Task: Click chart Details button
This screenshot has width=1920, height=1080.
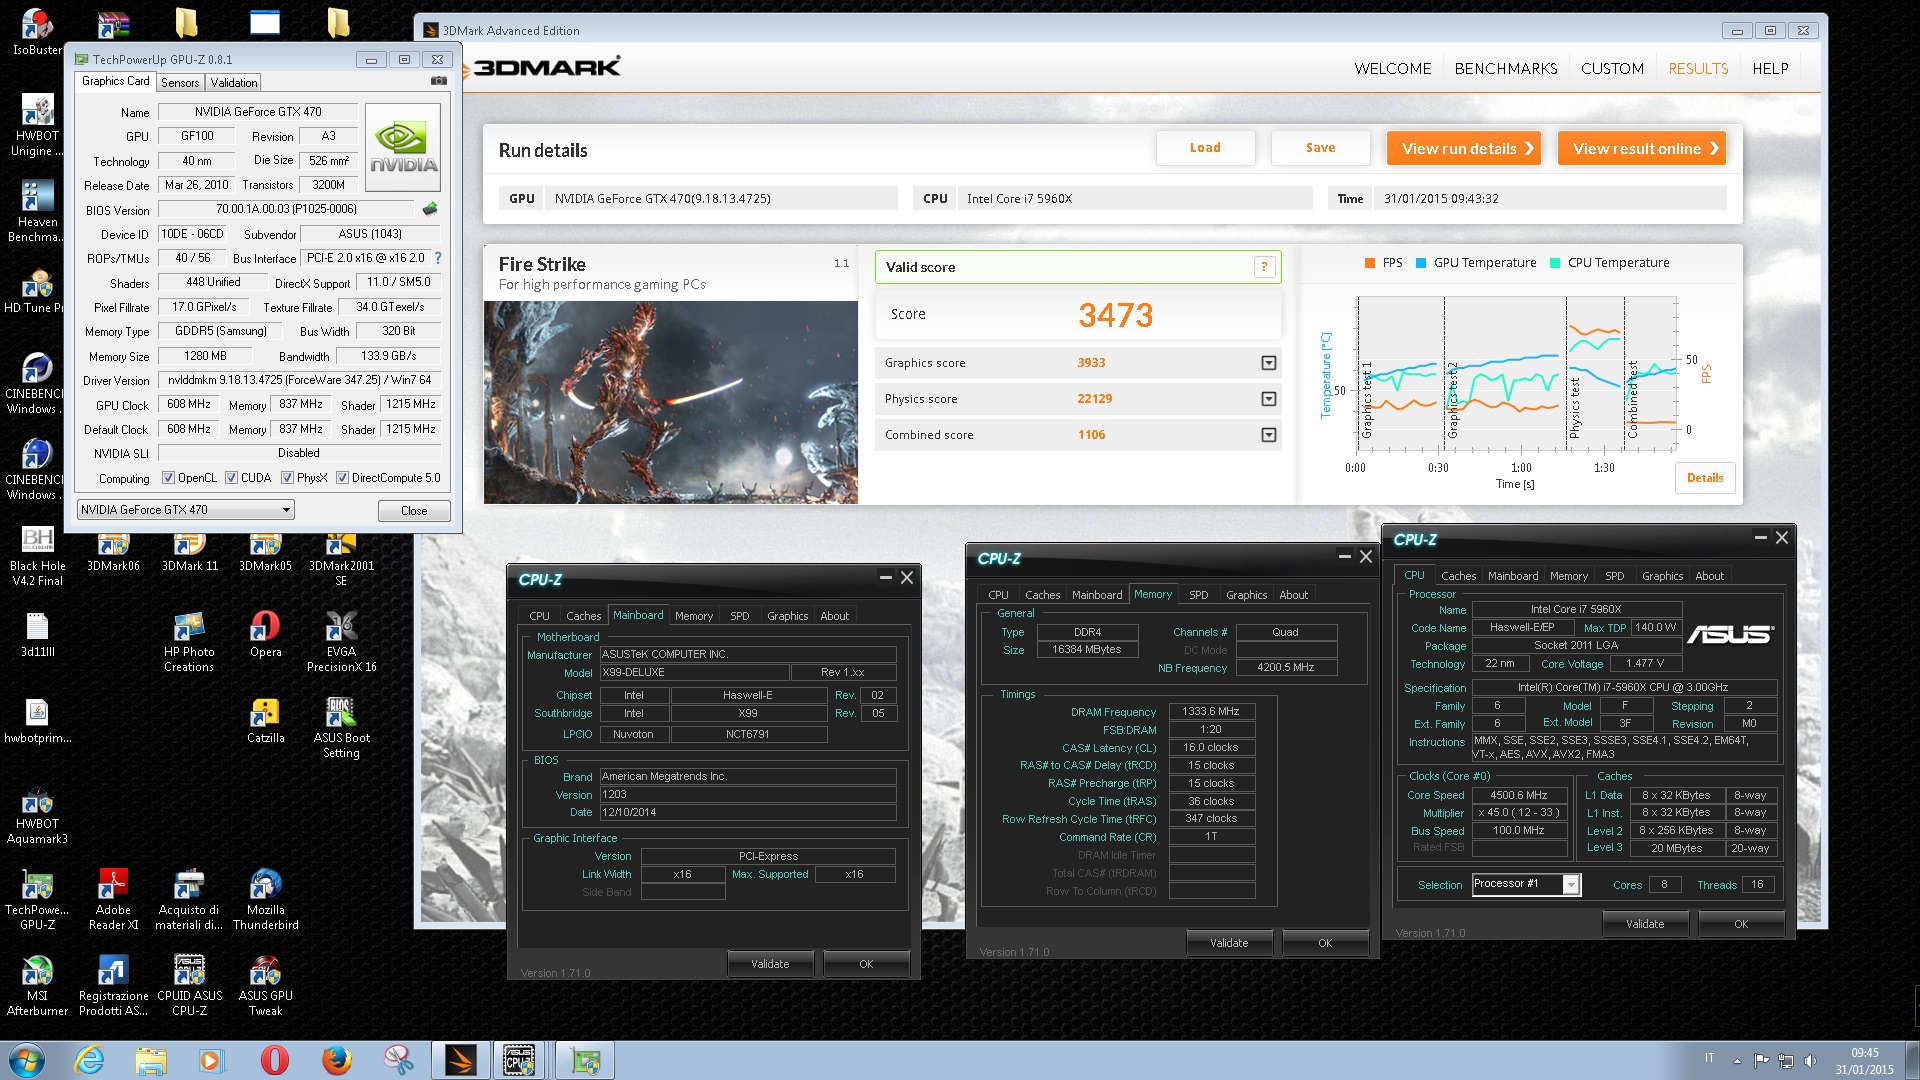Action: pos(1704,478)
